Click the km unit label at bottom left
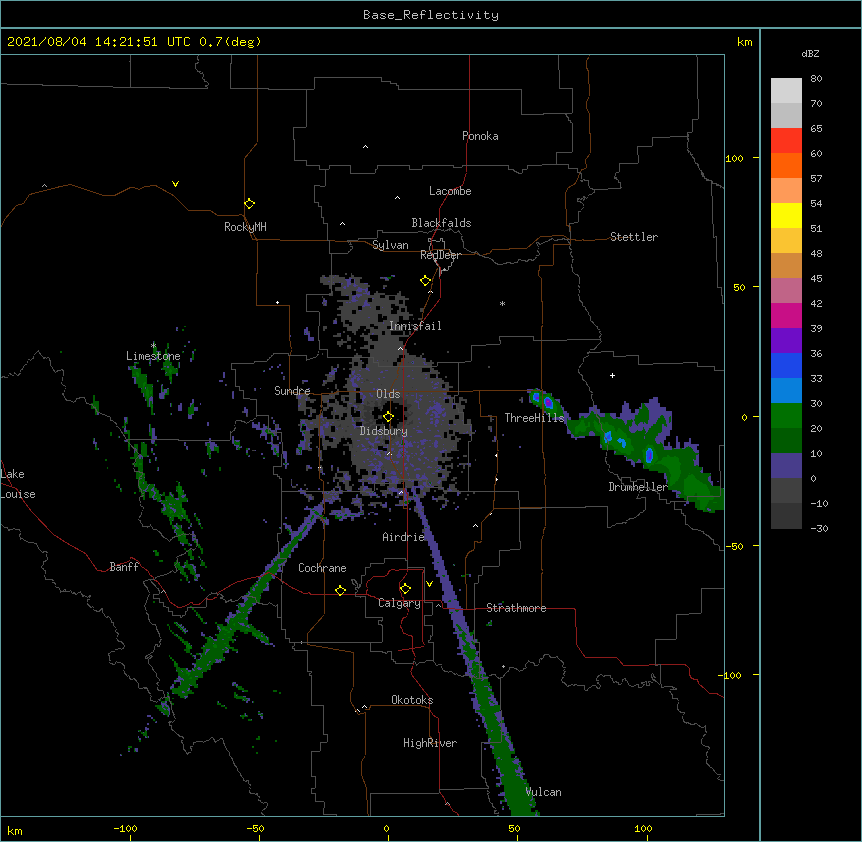The image size is (862, 842). tap(15, 830)
